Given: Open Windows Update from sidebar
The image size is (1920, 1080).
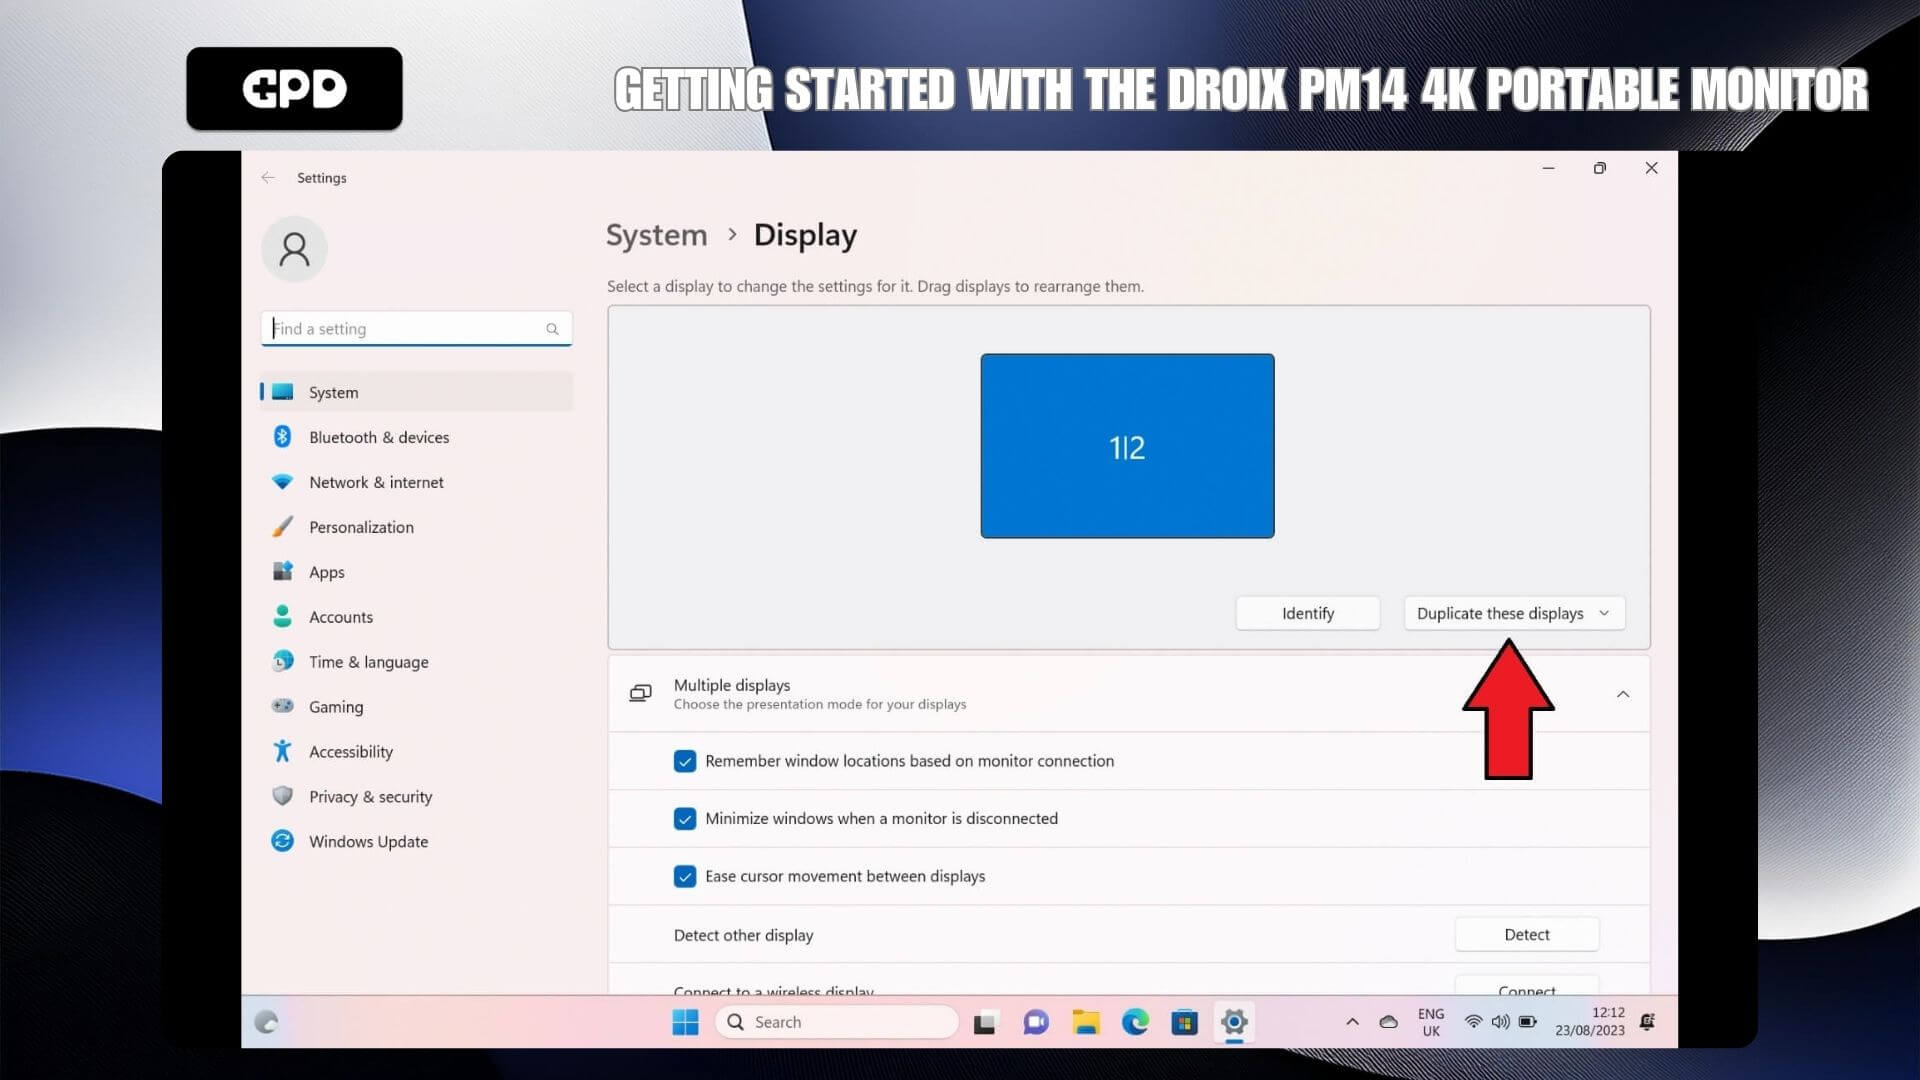Looking at the screenshot, I should [x=368, y=841].
